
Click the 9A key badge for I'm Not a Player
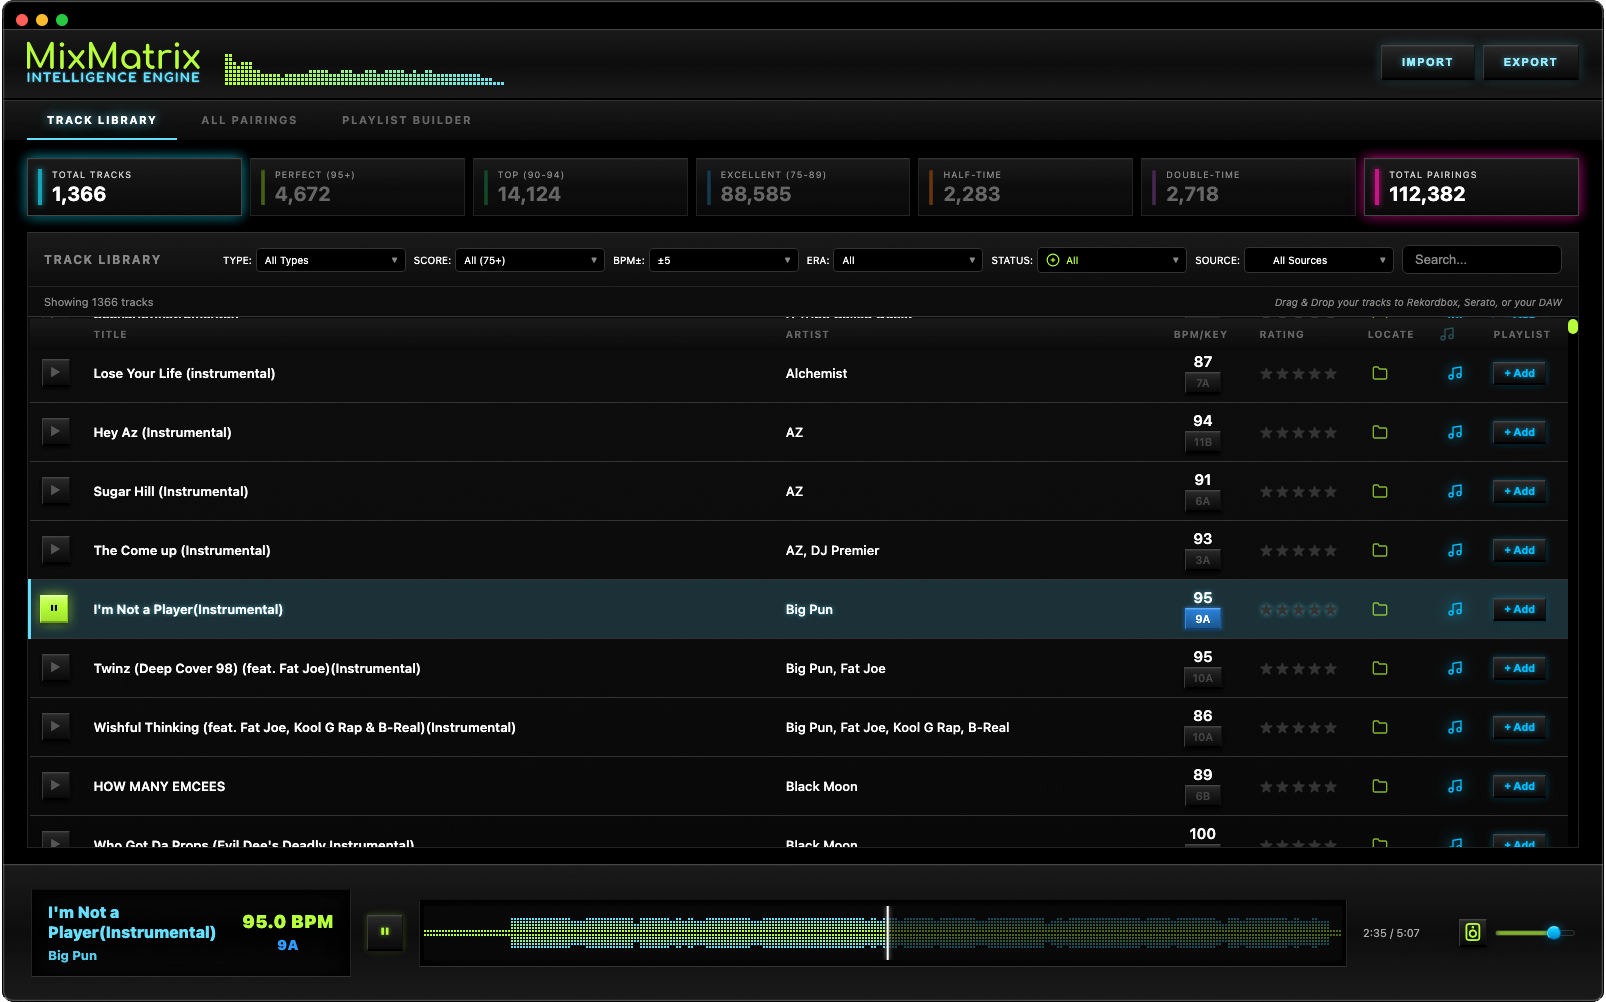coord(1202,619)
